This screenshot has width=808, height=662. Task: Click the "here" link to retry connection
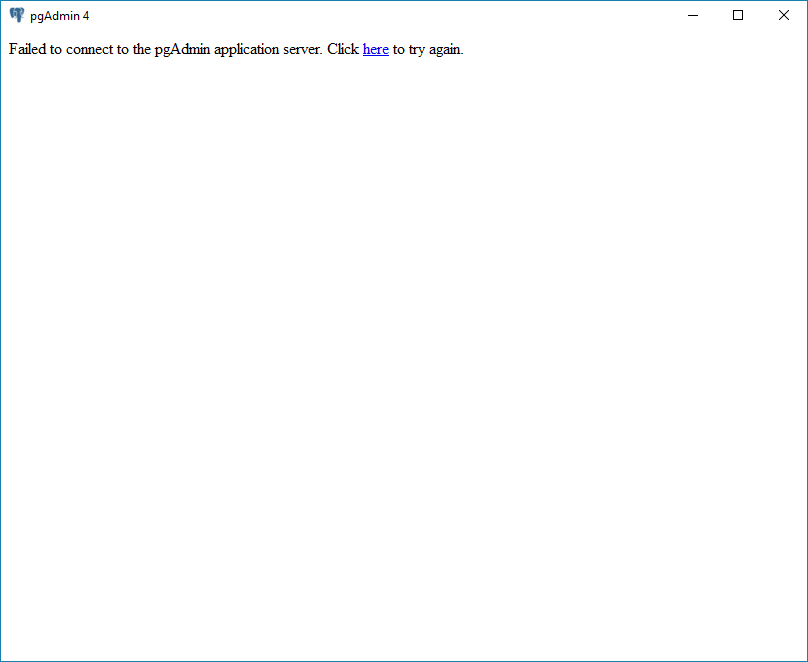click(375, 49)
